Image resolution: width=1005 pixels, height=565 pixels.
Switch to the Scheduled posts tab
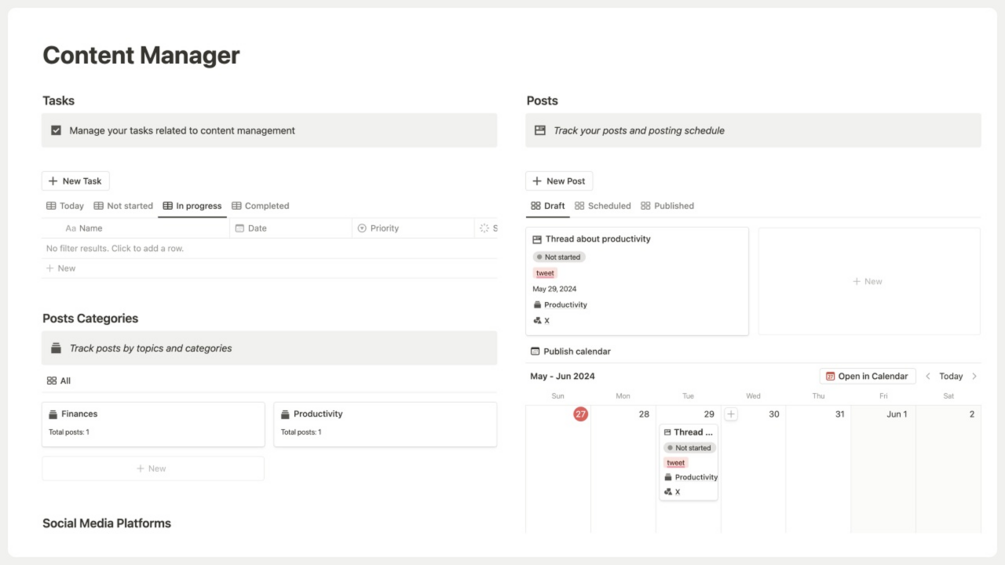point(602,206)
